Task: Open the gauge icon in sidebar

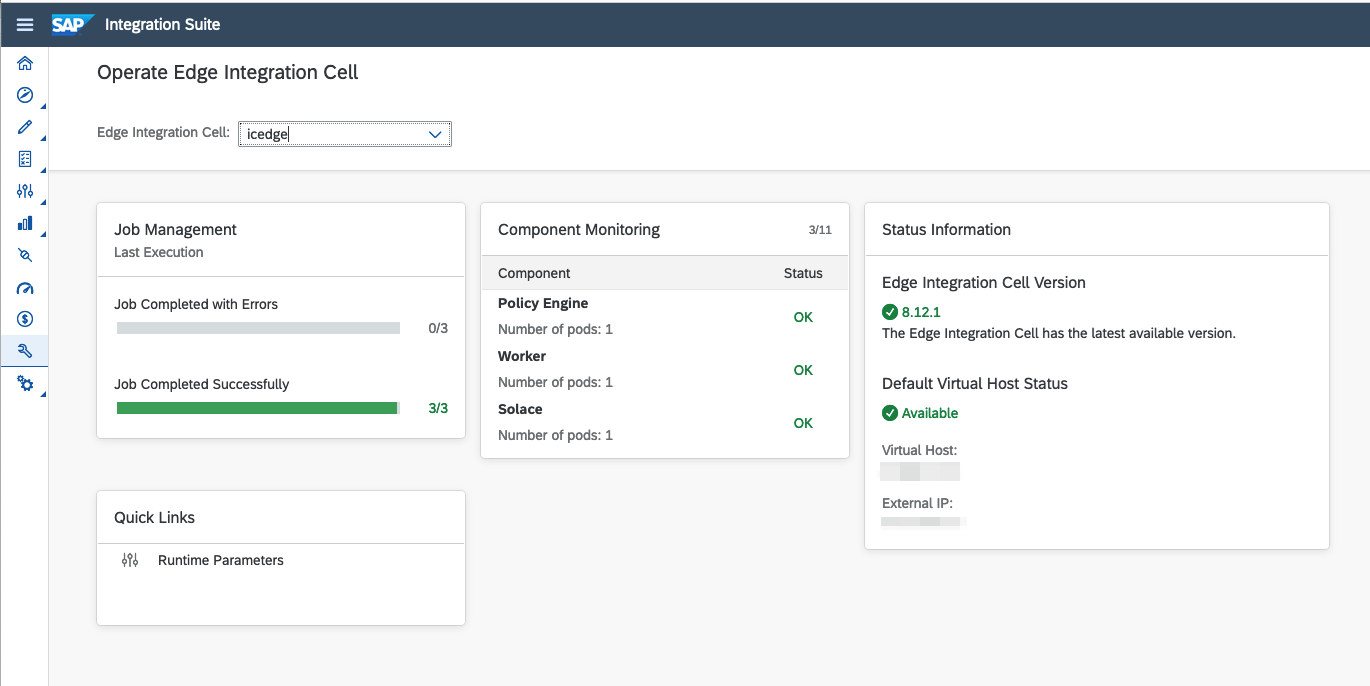Action: 25,287
